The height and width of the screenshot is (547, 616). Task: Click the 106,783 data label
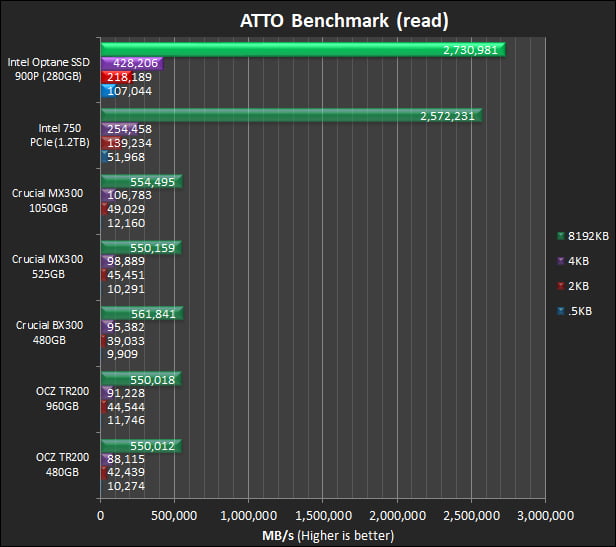(129, 195)
